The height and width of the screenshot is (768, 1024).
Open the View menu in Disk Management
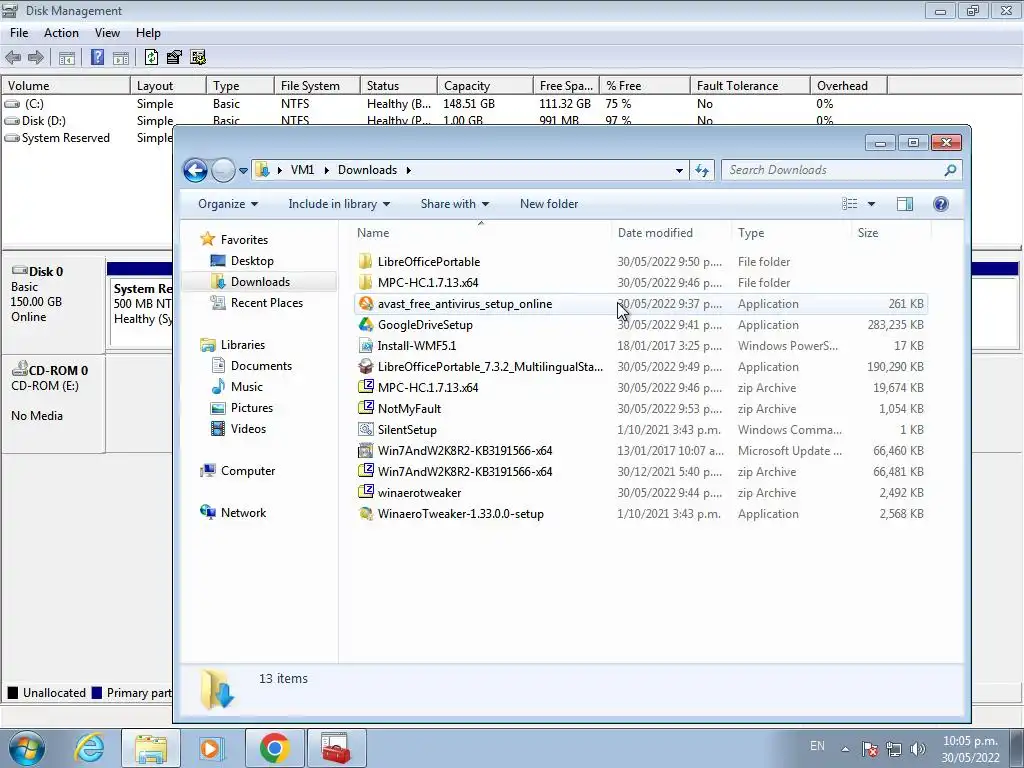pyautogui.click(x=107, y=33)
